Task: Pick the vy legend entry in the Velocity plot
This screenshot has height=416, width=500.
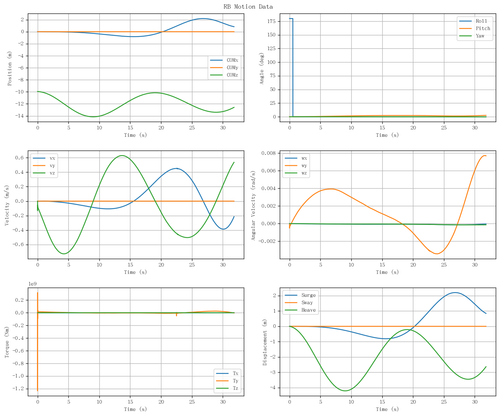Action: tap(44, 165)
